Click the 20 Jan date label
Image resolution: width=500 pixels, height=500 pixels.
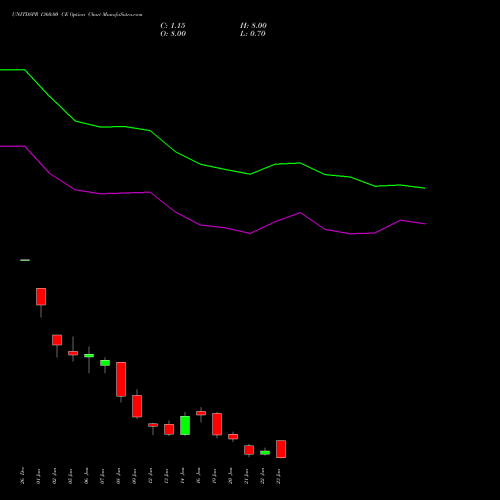[x=231, y=476]
